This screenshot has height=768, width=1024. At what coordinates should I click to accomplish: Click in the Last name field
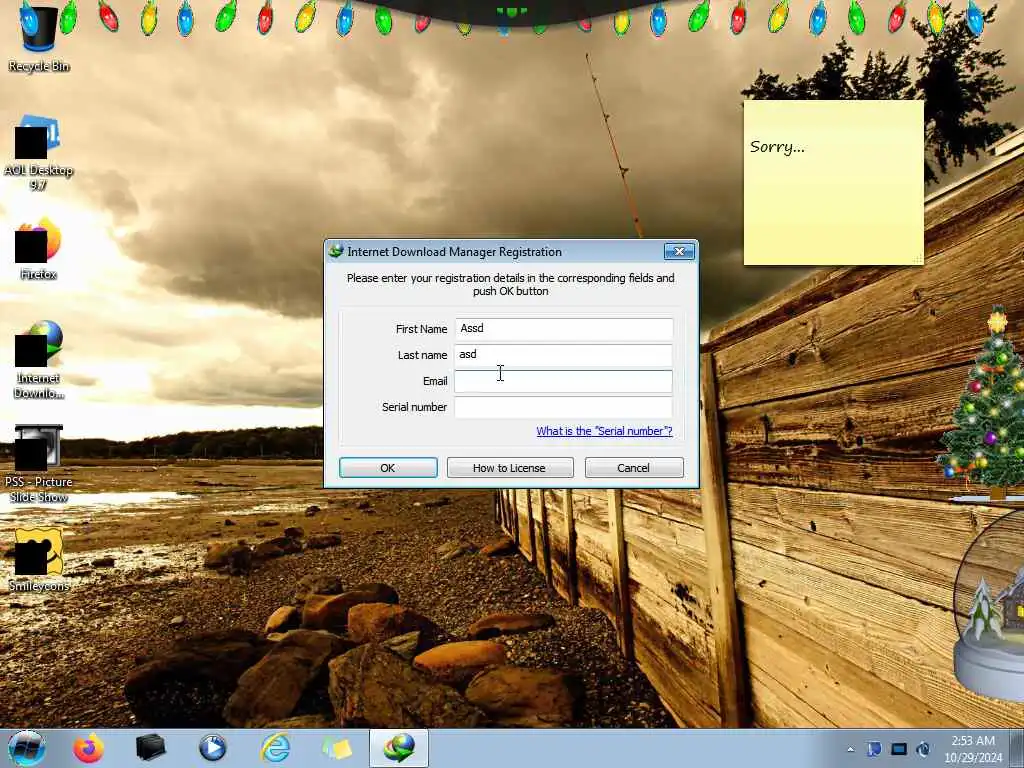pyautogui.click(x=564, y=355)
